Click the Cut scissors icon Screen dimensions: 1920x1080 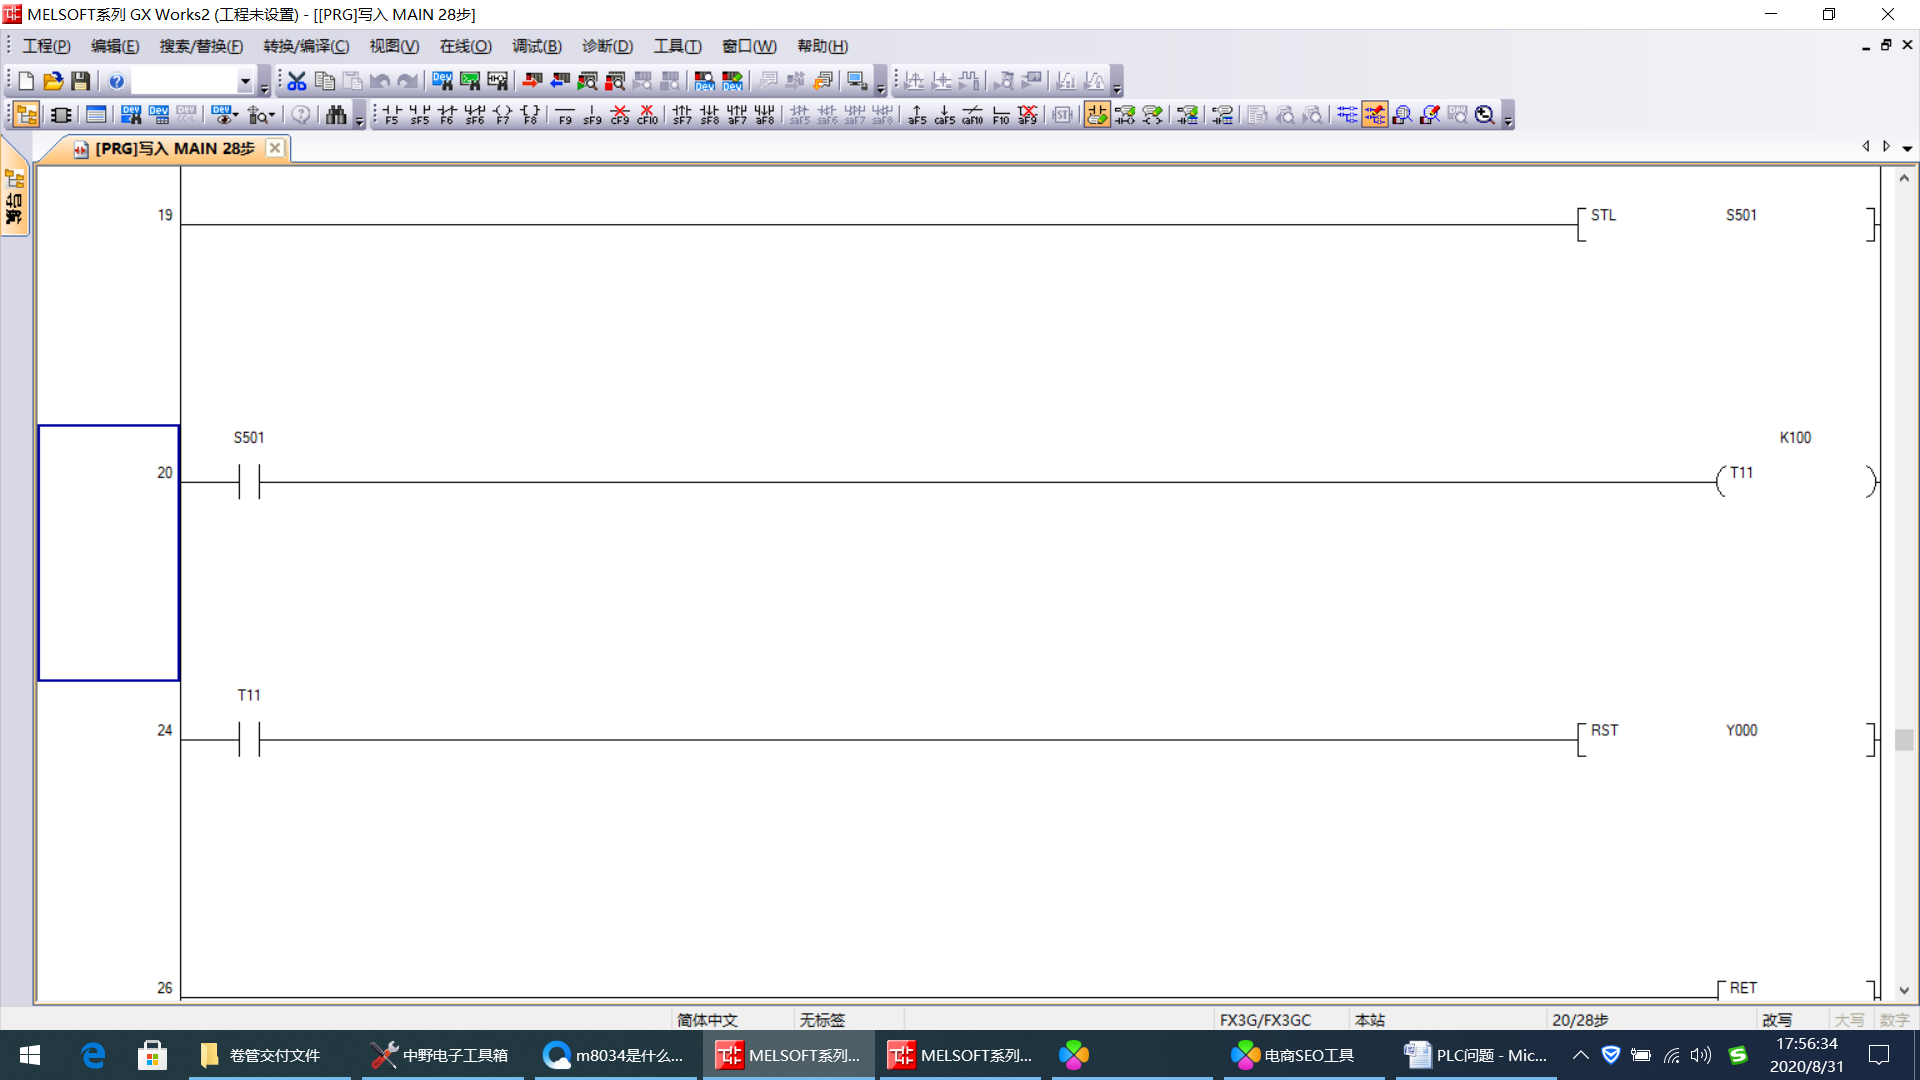297,81
